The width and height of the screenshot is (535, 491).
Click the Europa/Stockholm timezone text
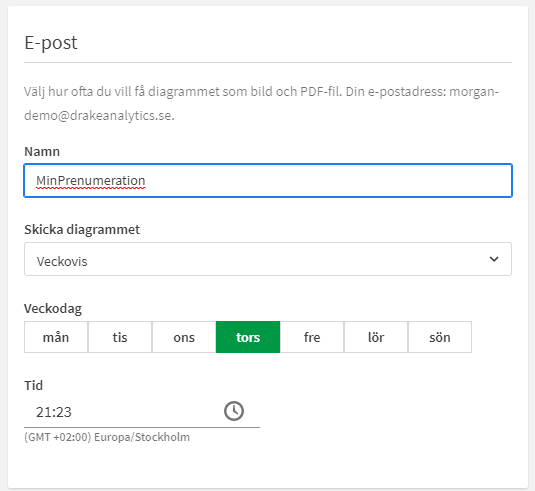pyautogui.click(x=142, y=437)
